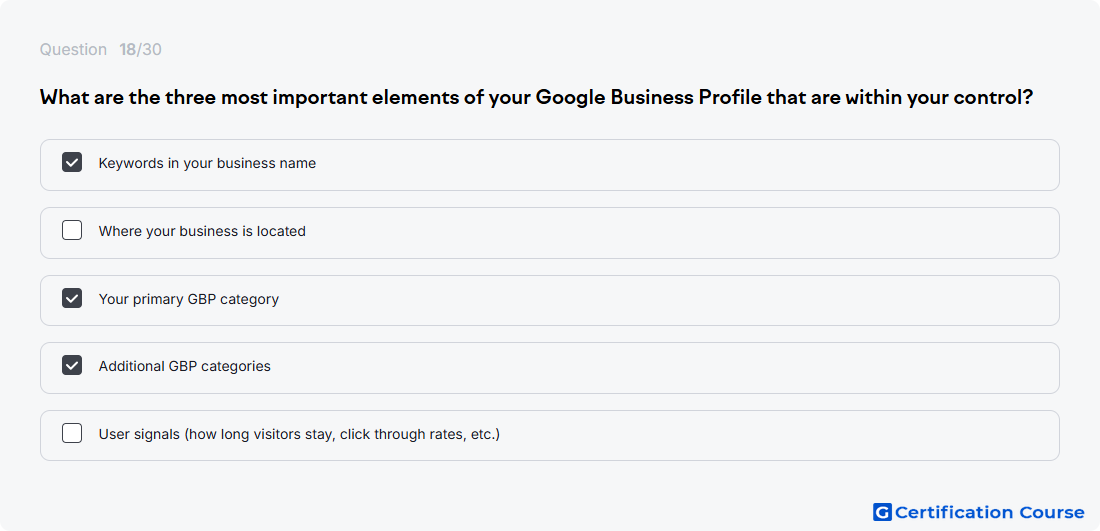Click blank space in the Additional GBP categories card
1100x531 pixels.
pyautogui.click(x=688, y=368)
